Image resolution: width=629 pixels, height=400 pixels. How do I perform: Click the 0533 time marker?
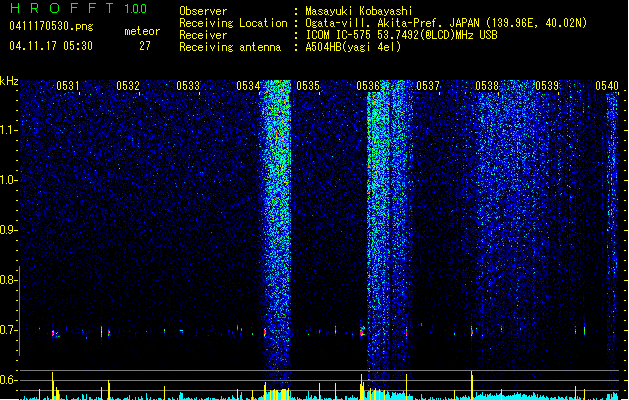click(188, 86)
